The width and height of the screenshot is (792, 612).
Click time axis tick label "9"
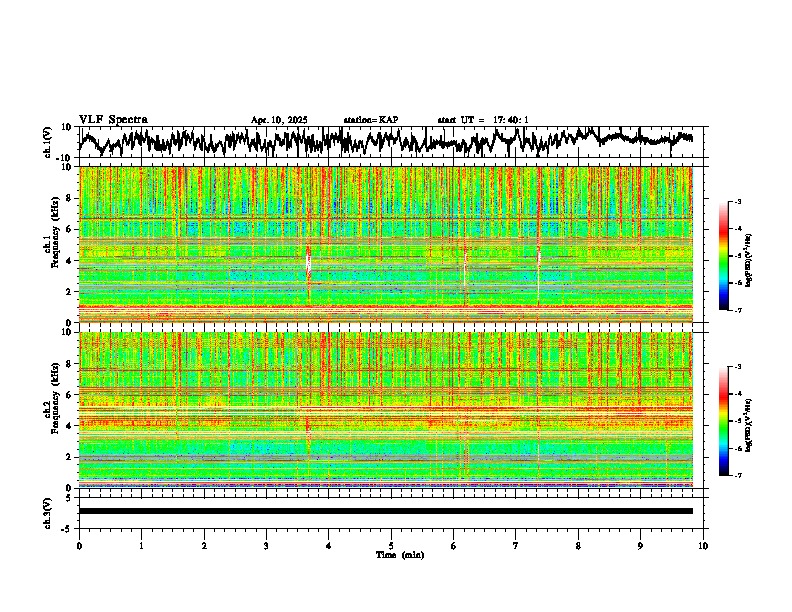(640, 546)
